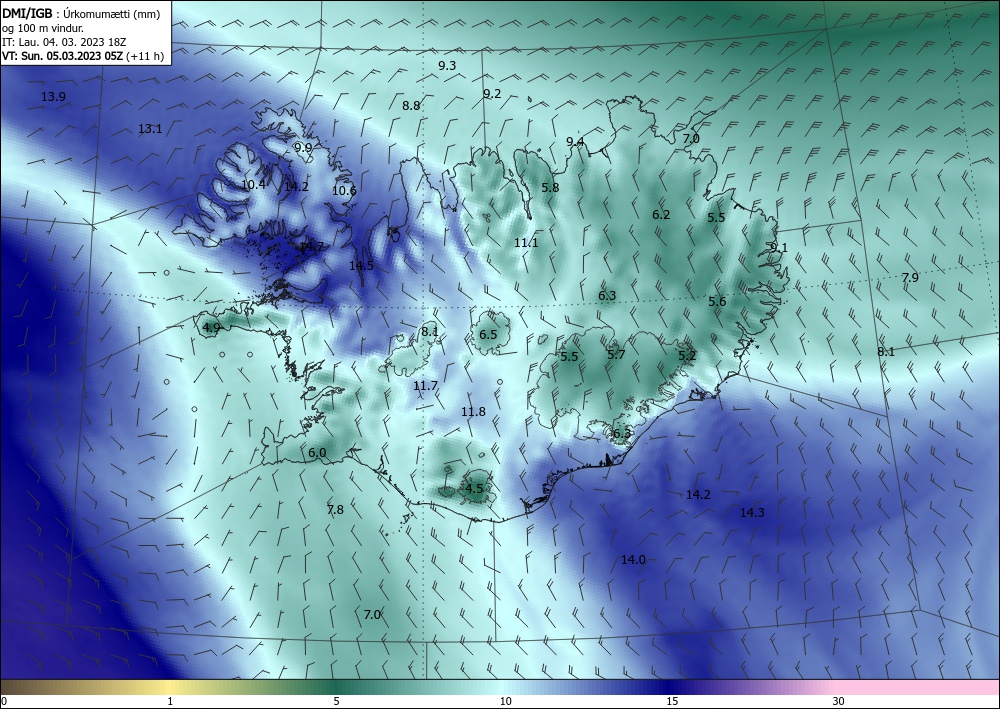This screenshot has height=709, width=1000.
Task: Select the 5.6 map value
Action: [x=717, y=302]
